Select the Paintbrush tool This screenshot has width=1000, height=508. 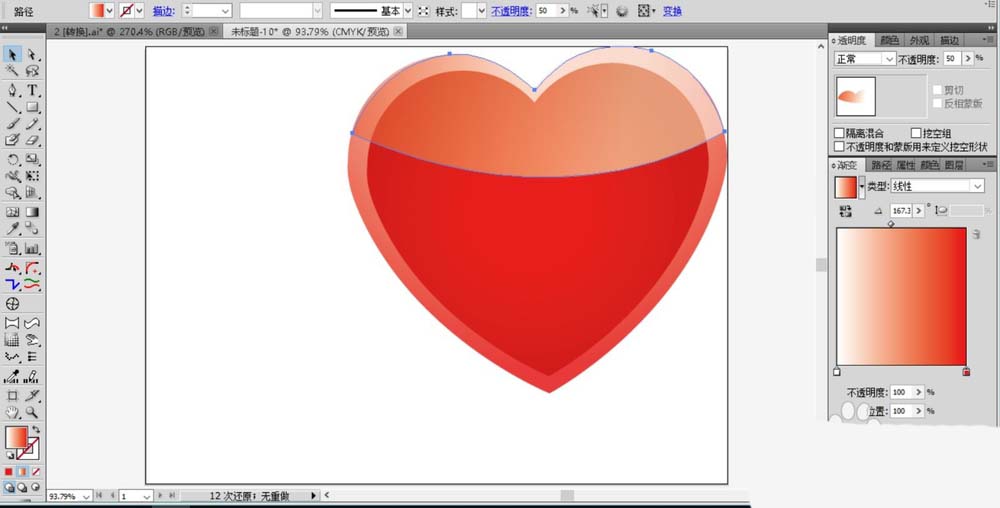point(12,124)
